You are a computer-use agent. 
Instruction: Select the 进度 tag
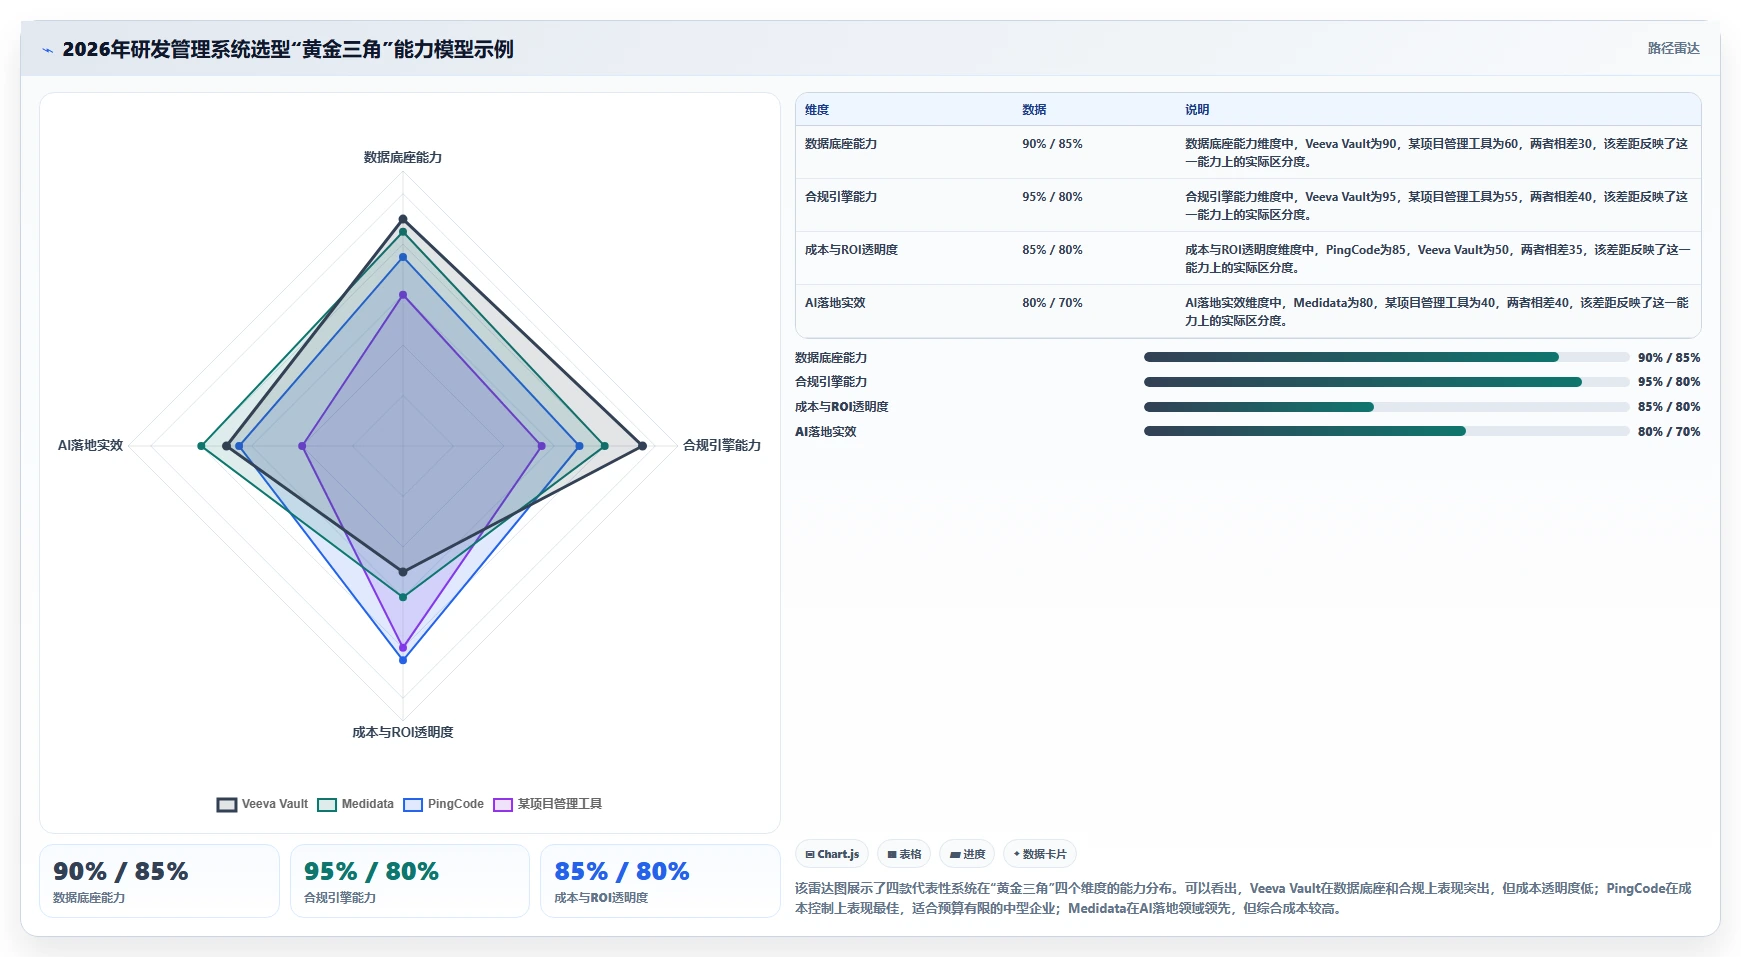pyautogui.click(x=967, y=854)
